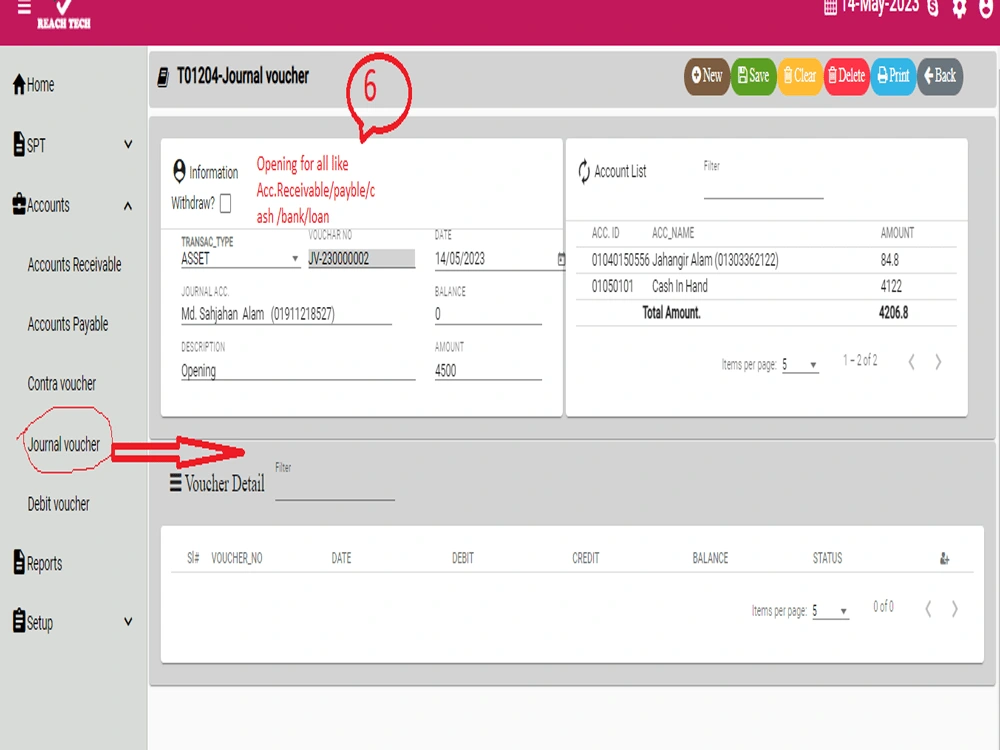The height and width of the screenshot is (750, 1000).
Task: Go to previous page in Account List
Action: (911, 362)
